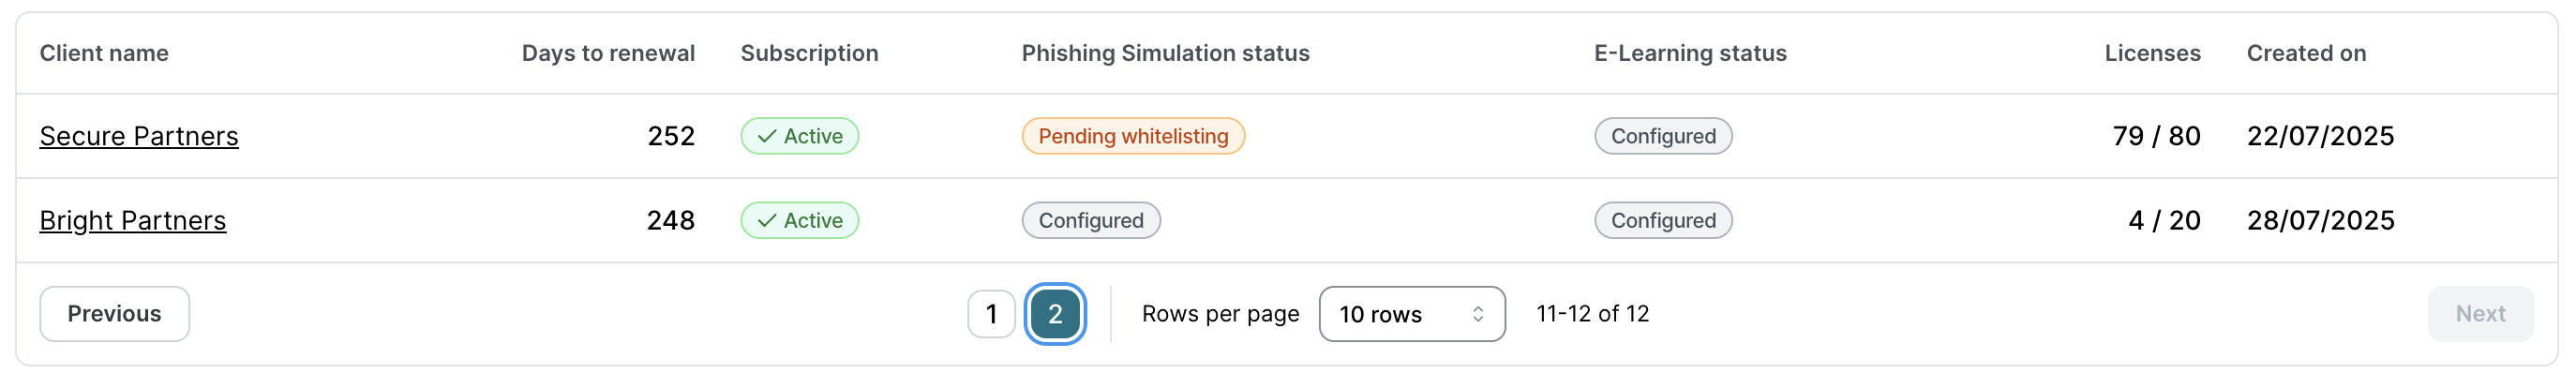
Task: Click Secure Partners' E-Learning Configured badge
Action: point(1662,136)
